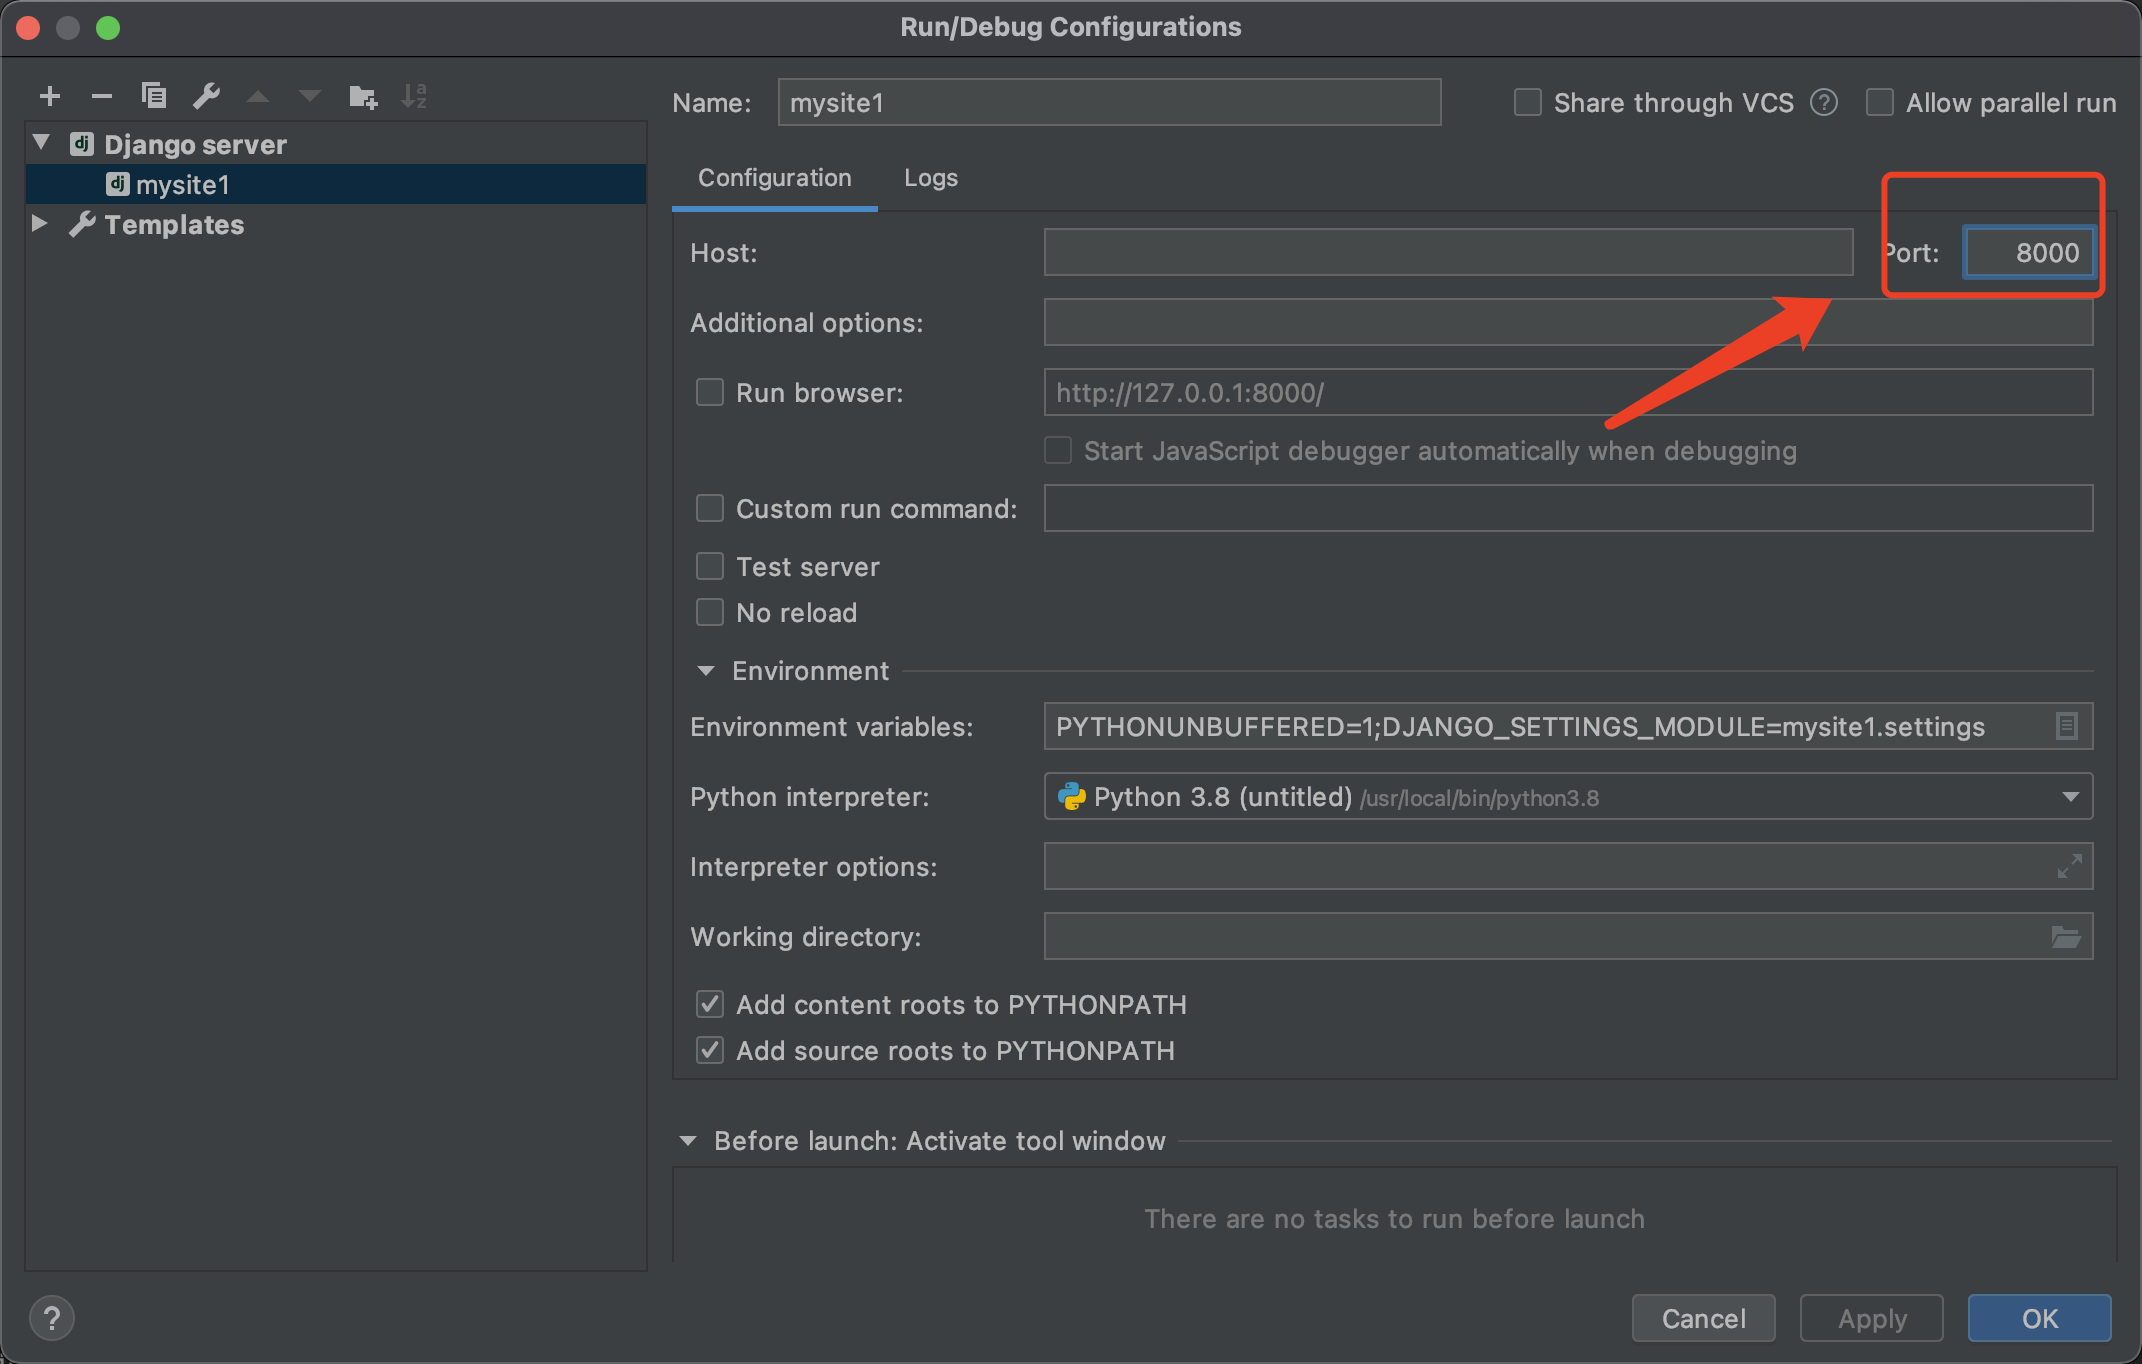
Task: Copy the configuration with the duplicate icon
Action: click(154, 96)
